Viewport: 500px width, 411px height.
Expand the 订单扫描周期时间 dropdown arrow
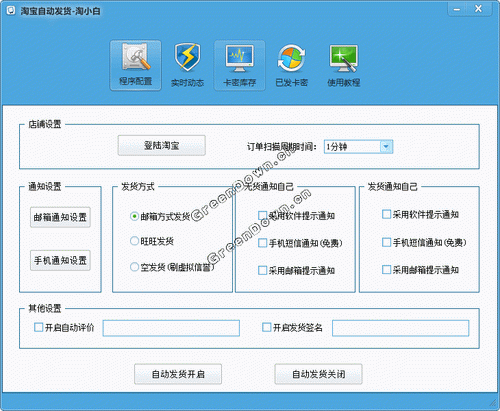click(x=386, y=147)
